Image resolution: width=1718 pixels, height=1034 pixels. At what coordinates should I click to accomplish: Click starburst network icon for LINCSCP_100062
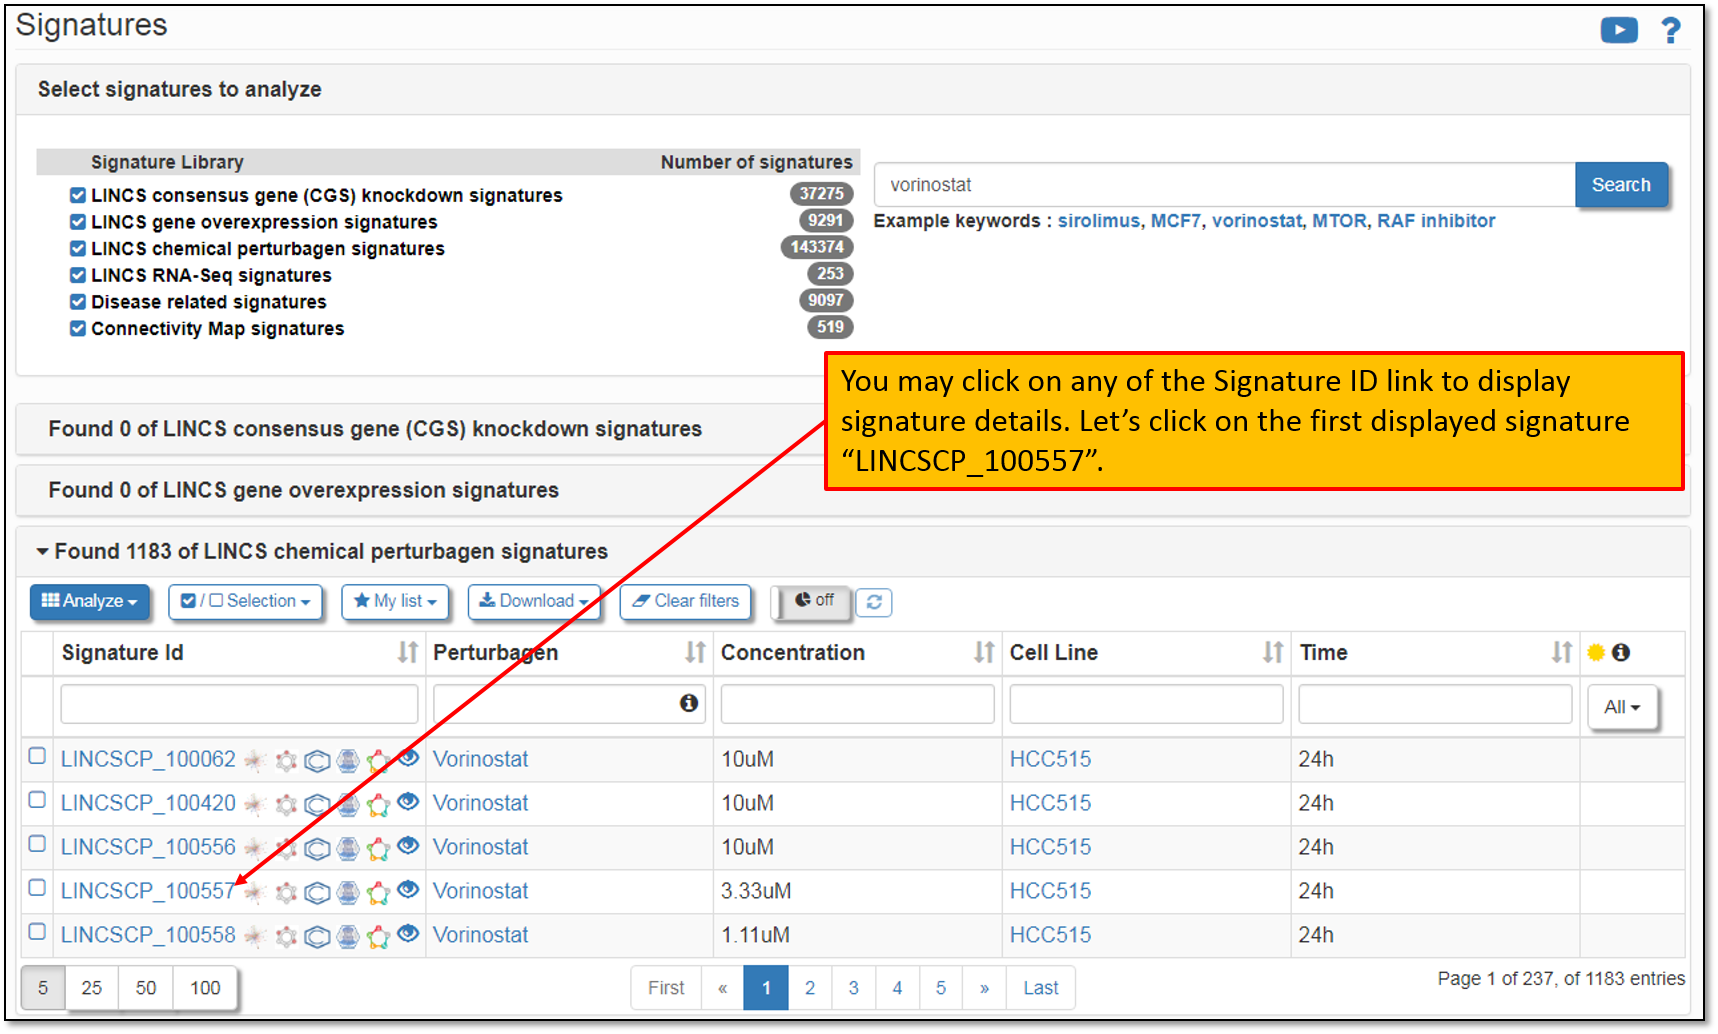(x=255, y=761)
